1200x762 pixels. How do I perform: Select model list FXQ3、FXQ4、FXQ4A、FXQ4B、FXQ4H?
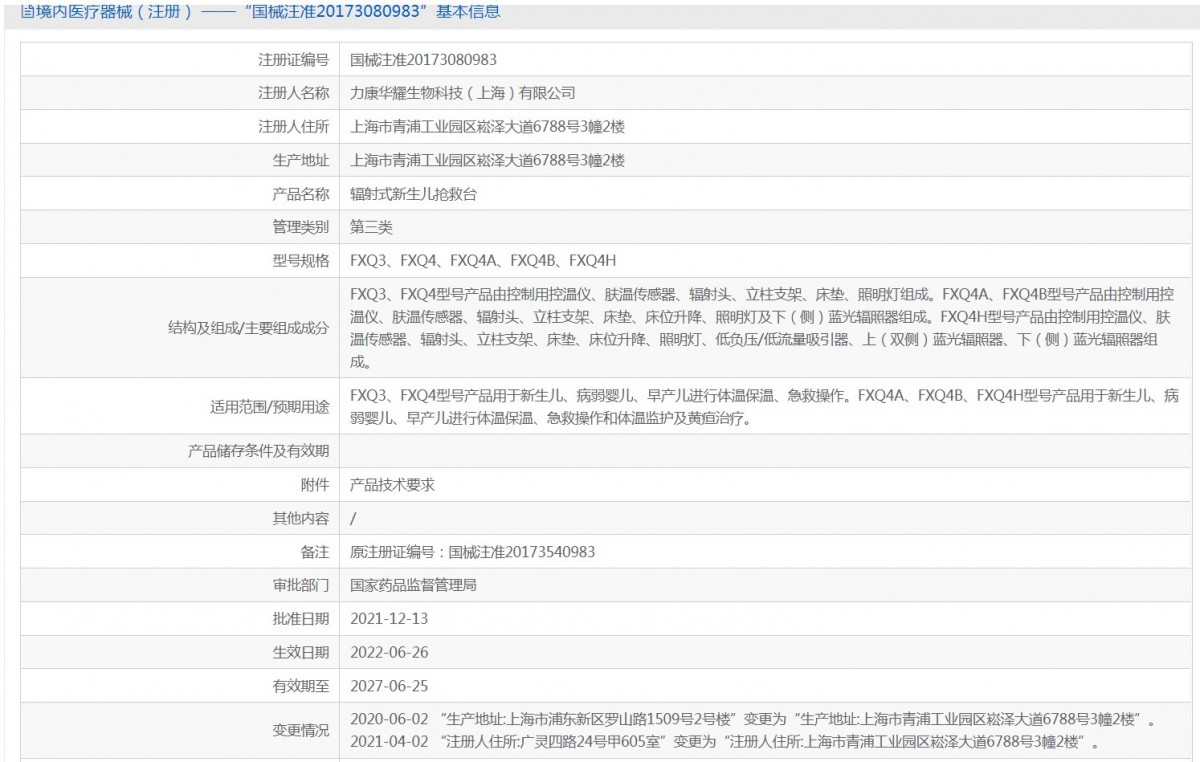pos(483,261)
